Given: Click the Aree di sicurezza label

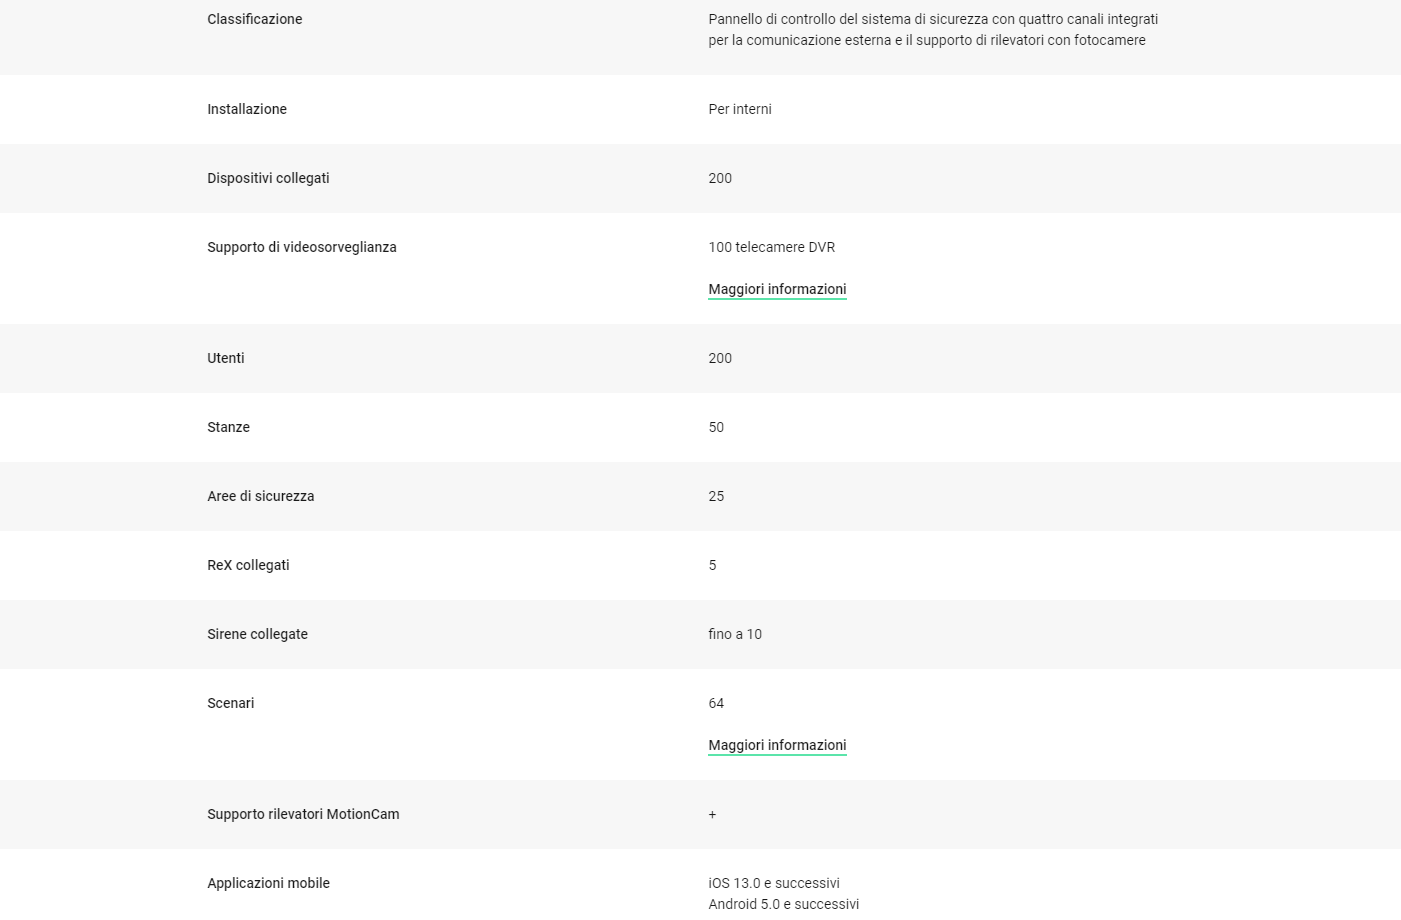Looking at the screenshot, I should [261, 496].
